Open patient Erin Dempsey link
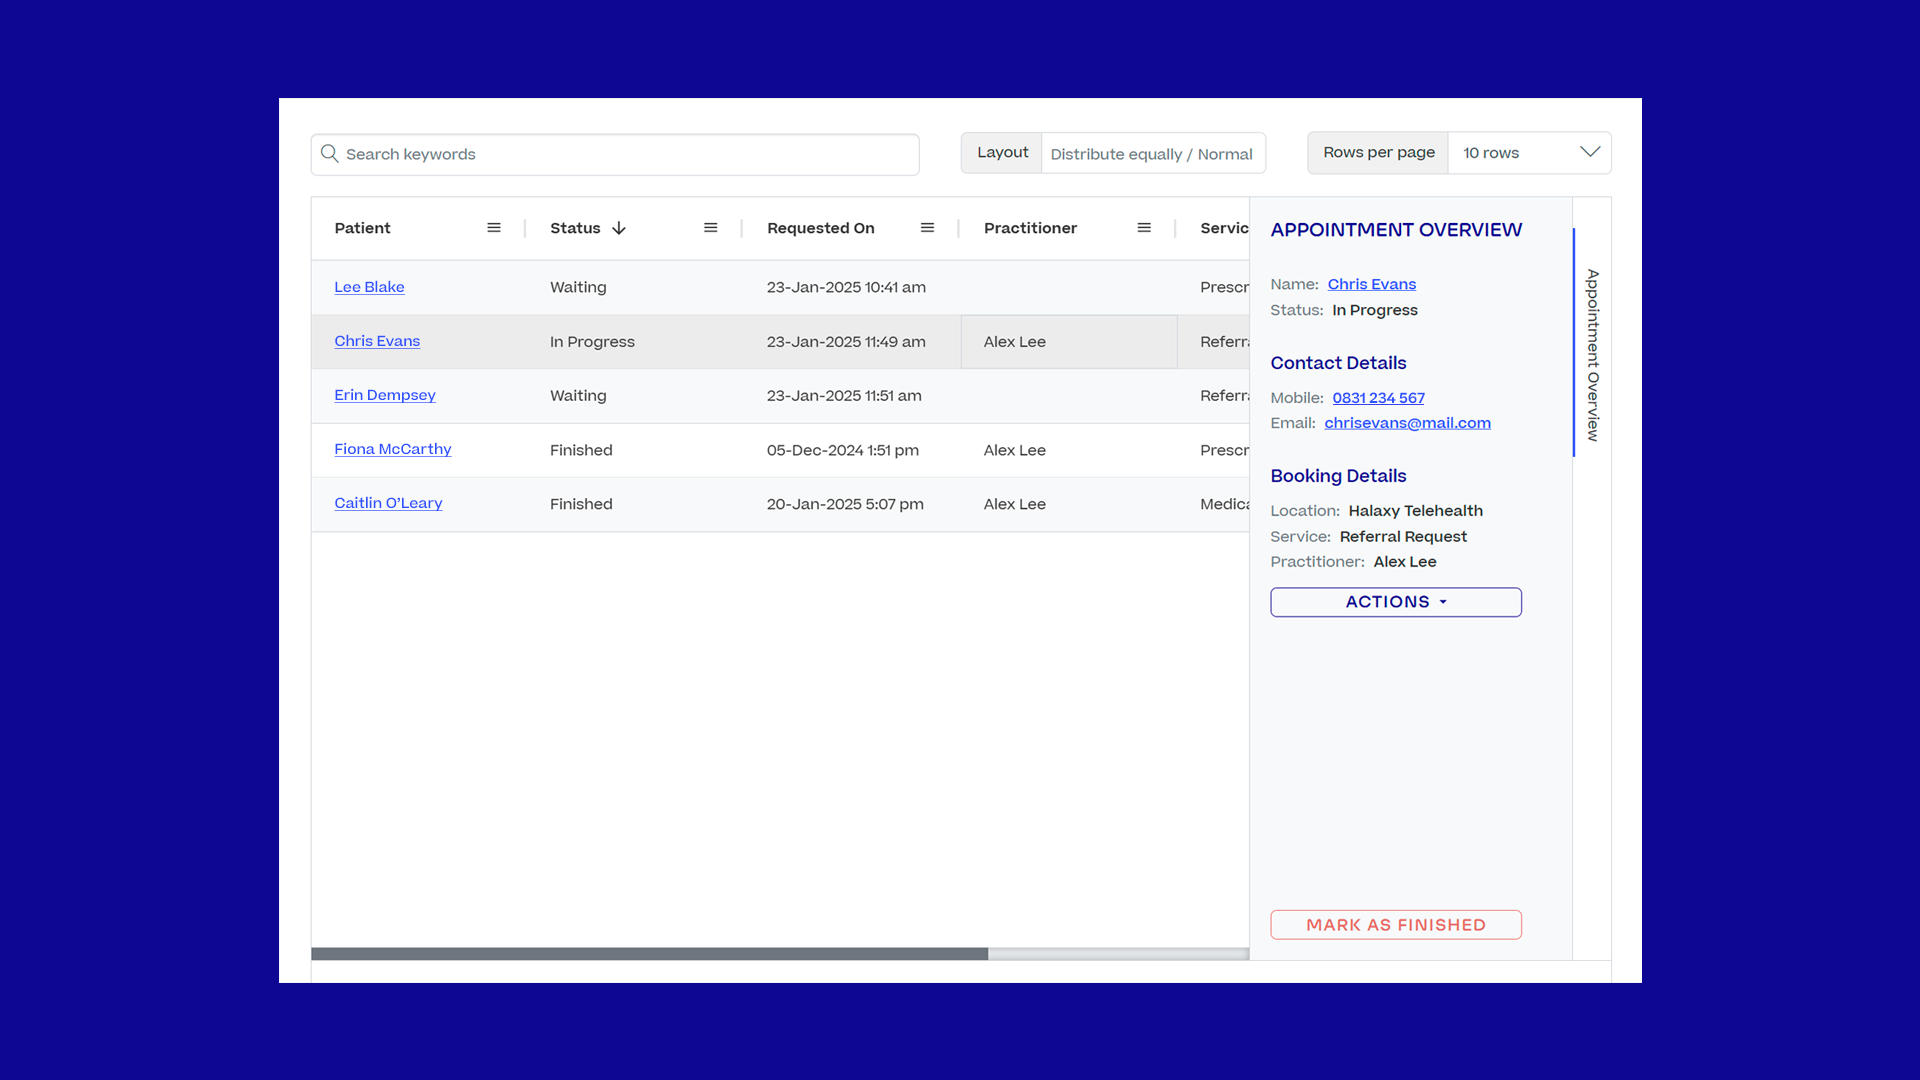 pos(385,395)
